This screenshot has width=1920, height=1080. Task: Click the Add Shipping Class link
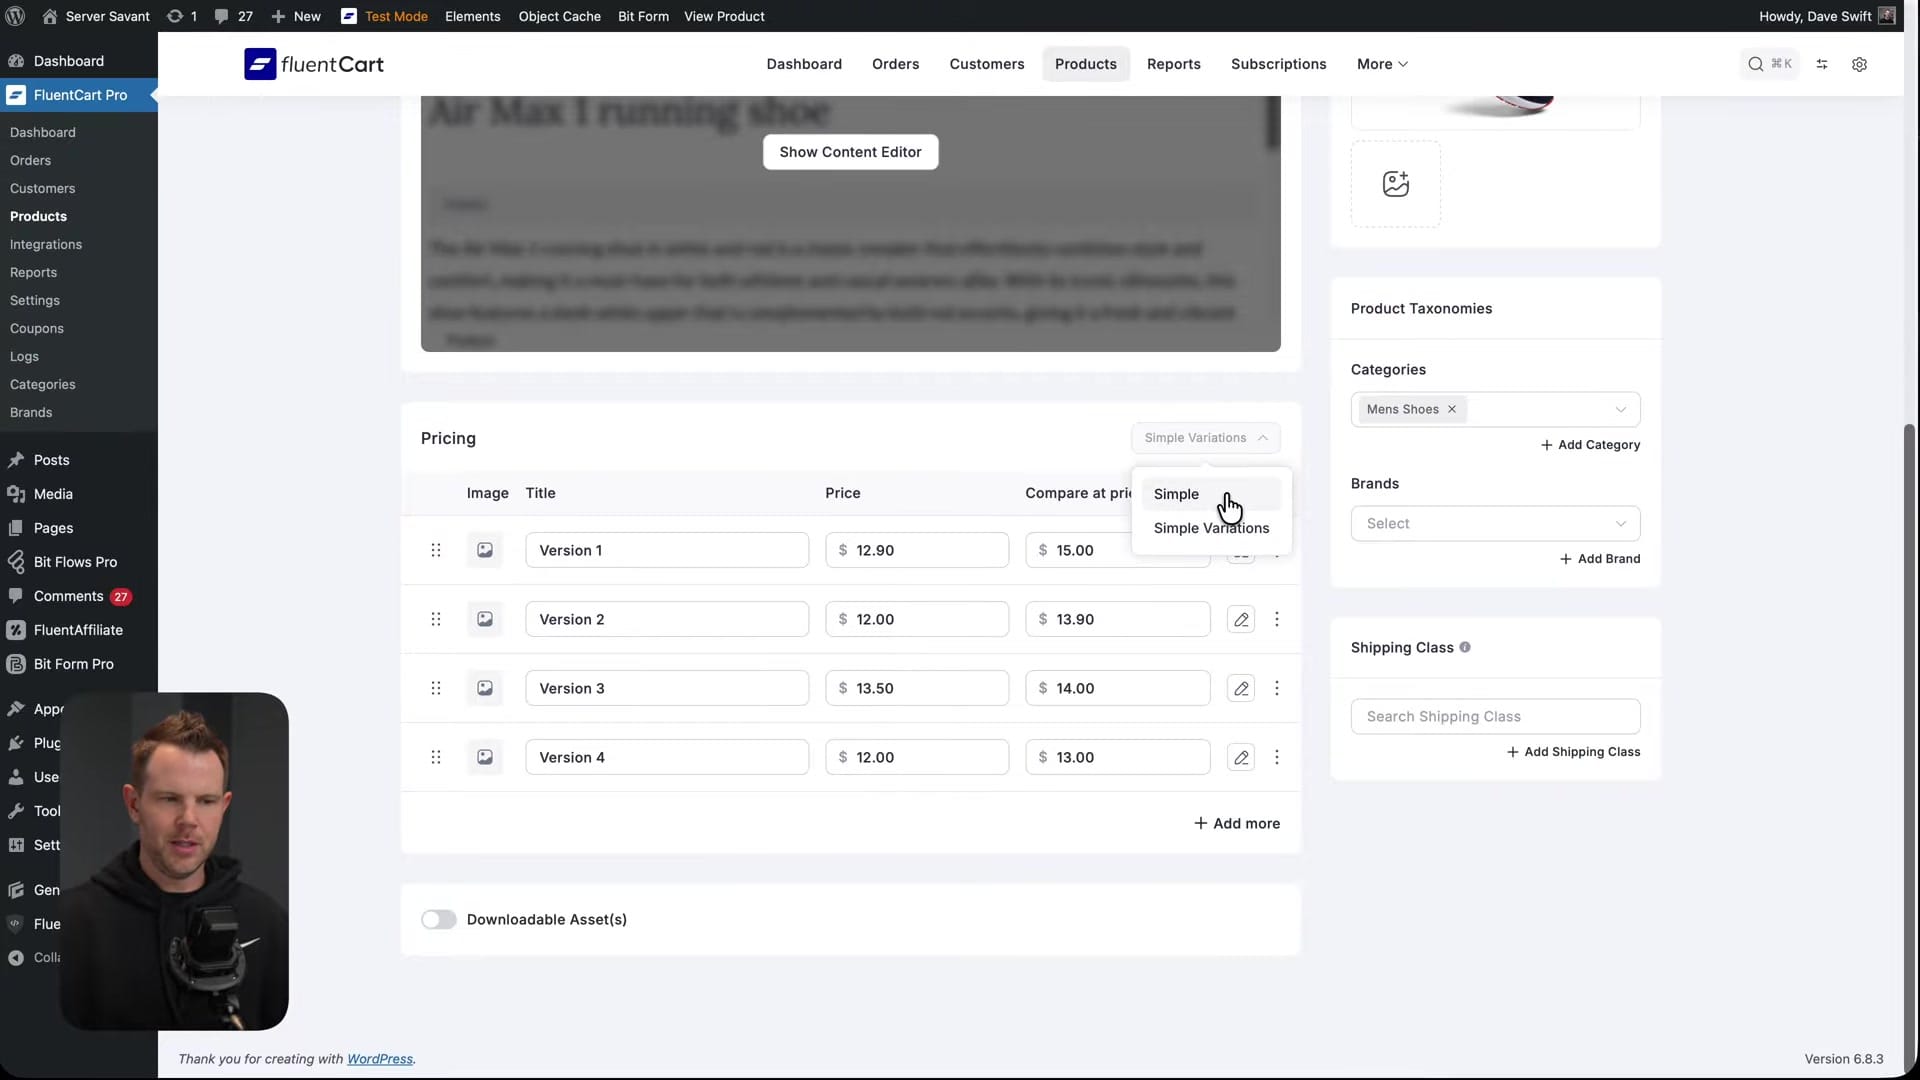[1573, 752]
